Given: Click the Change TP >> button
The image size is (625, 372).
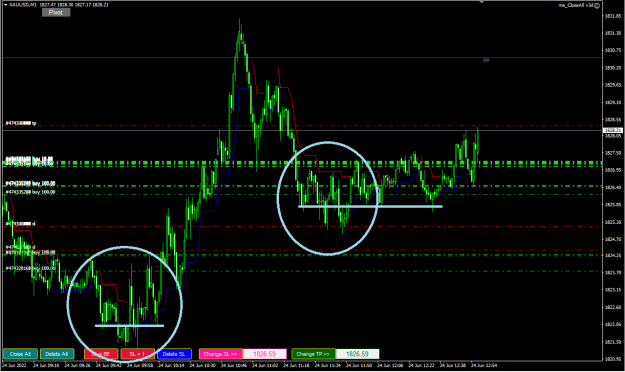Looking at the screenshot, I should pos(313,354).
